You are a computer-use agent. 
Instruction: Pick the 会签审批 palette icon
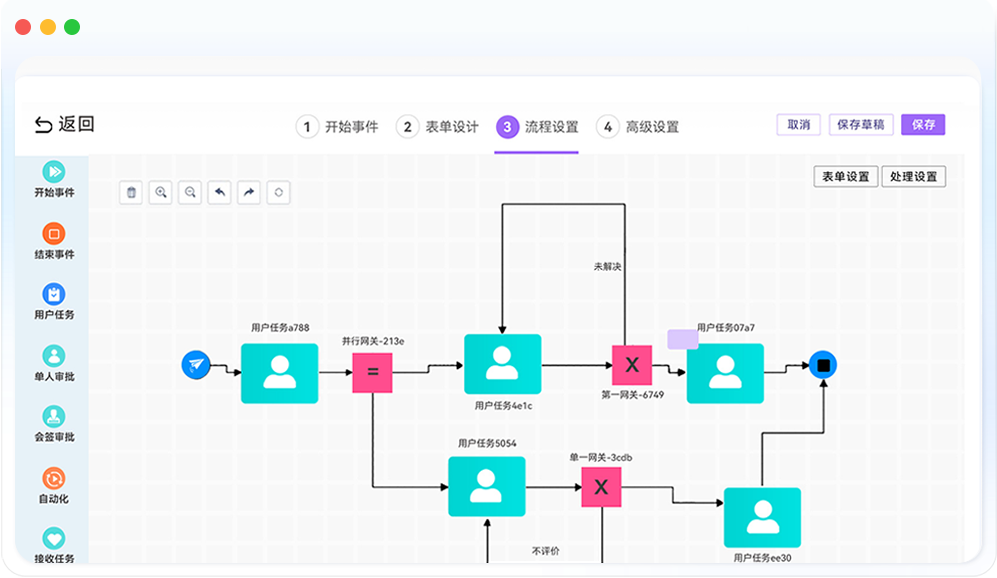(x=54, y=417)
